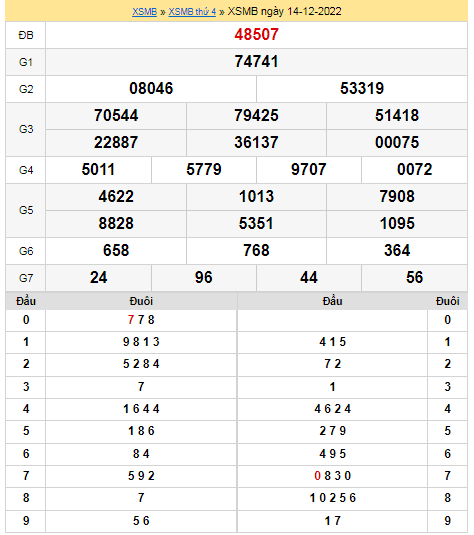474x535 pixels.
Task: Select loto values '5 9 2'
Action: [141, 476]
